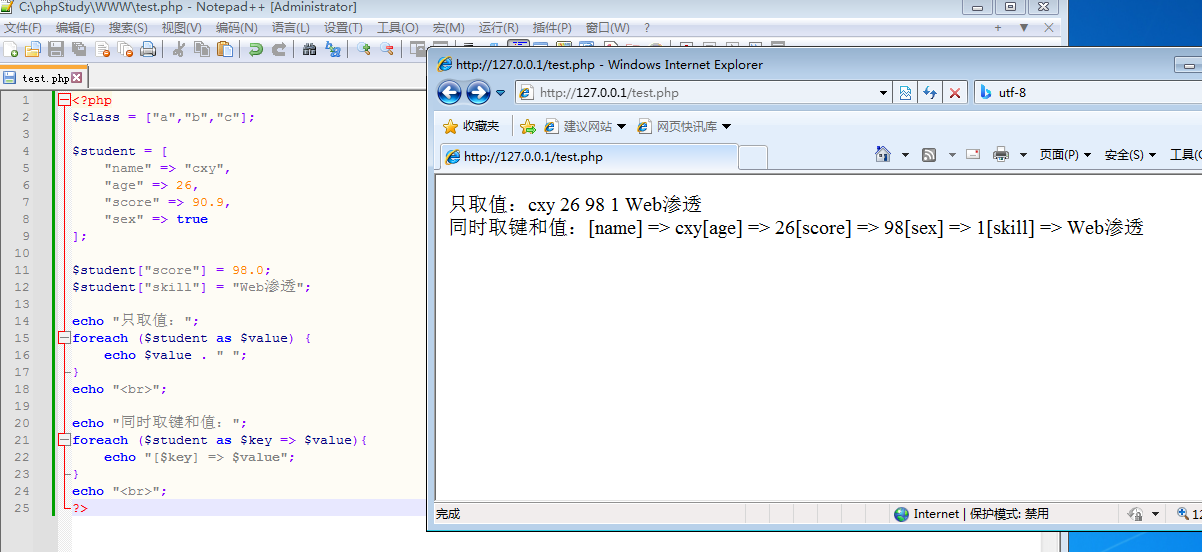Open 插件(P) menu in Notepad++
This screenshot has height=552, width=1202.
552,28
